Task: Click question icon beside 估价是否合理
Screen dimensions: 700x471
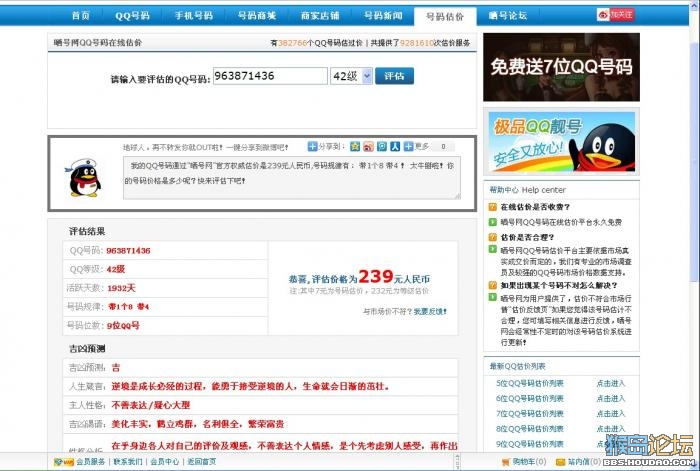Action: click(493, 237)
